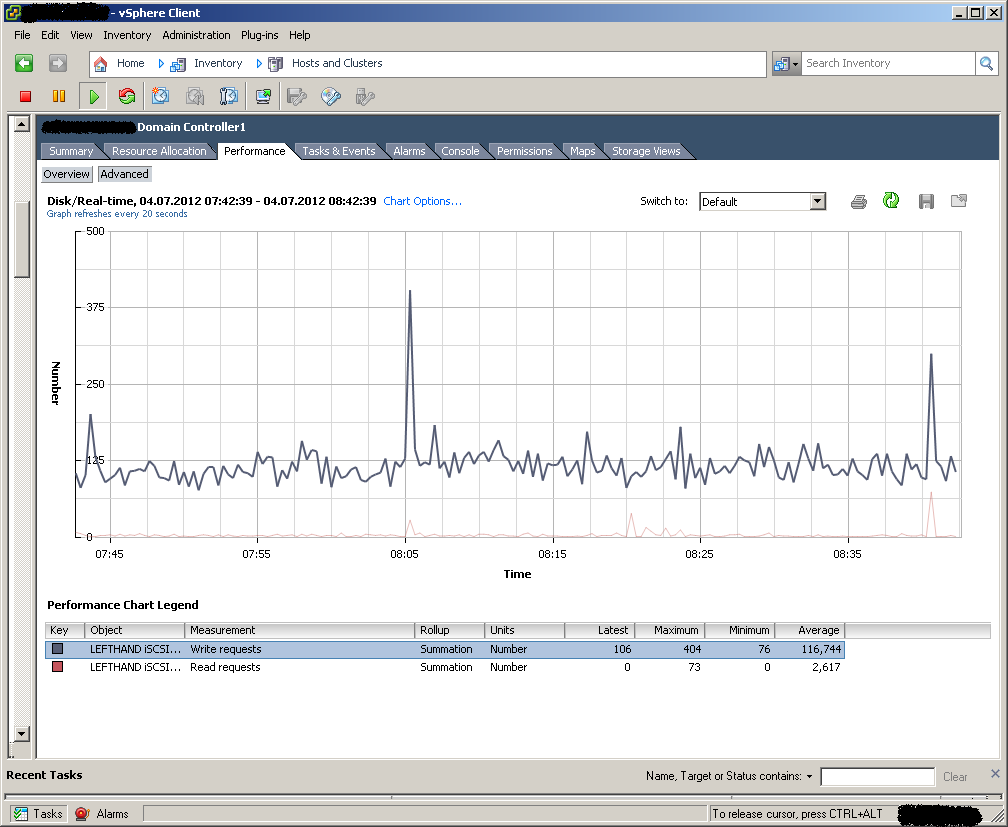Refresh the performance chart
Image resolution: width=1008 pixels, height=827 pixels.
(x=890, y=201)
